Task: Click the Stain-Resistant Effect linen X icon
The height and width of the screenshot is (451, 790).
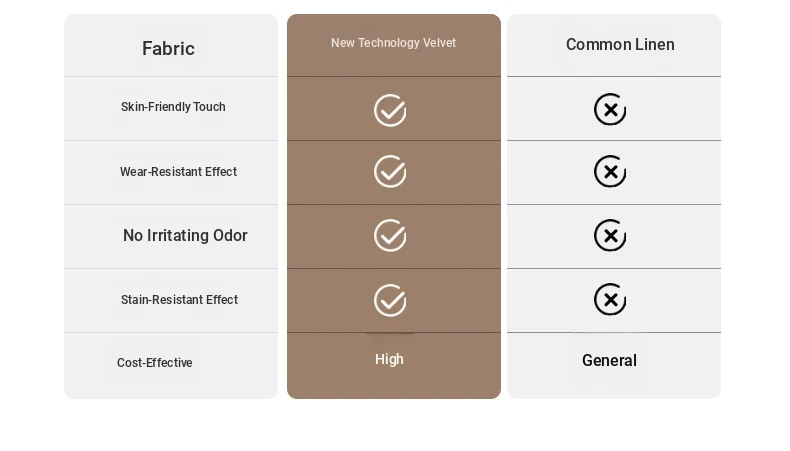Action: coord(610,299)
